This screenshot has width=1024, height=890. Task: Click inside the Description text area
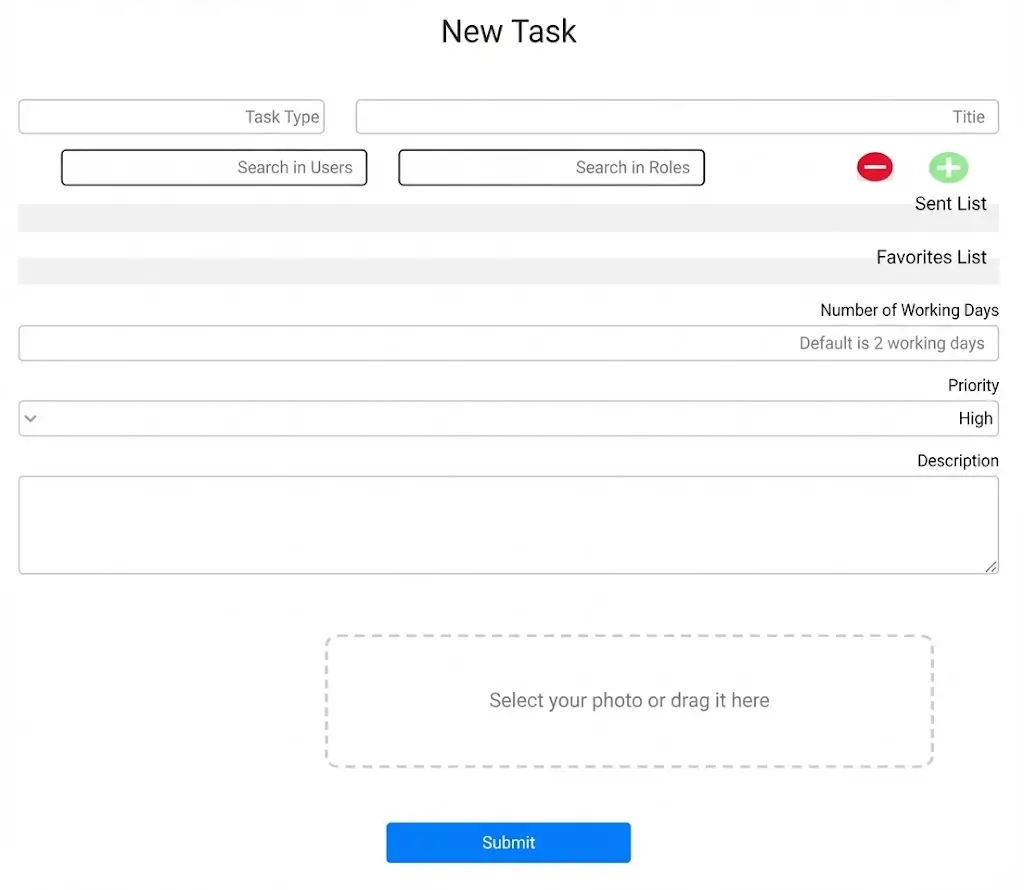click(508, 525)
